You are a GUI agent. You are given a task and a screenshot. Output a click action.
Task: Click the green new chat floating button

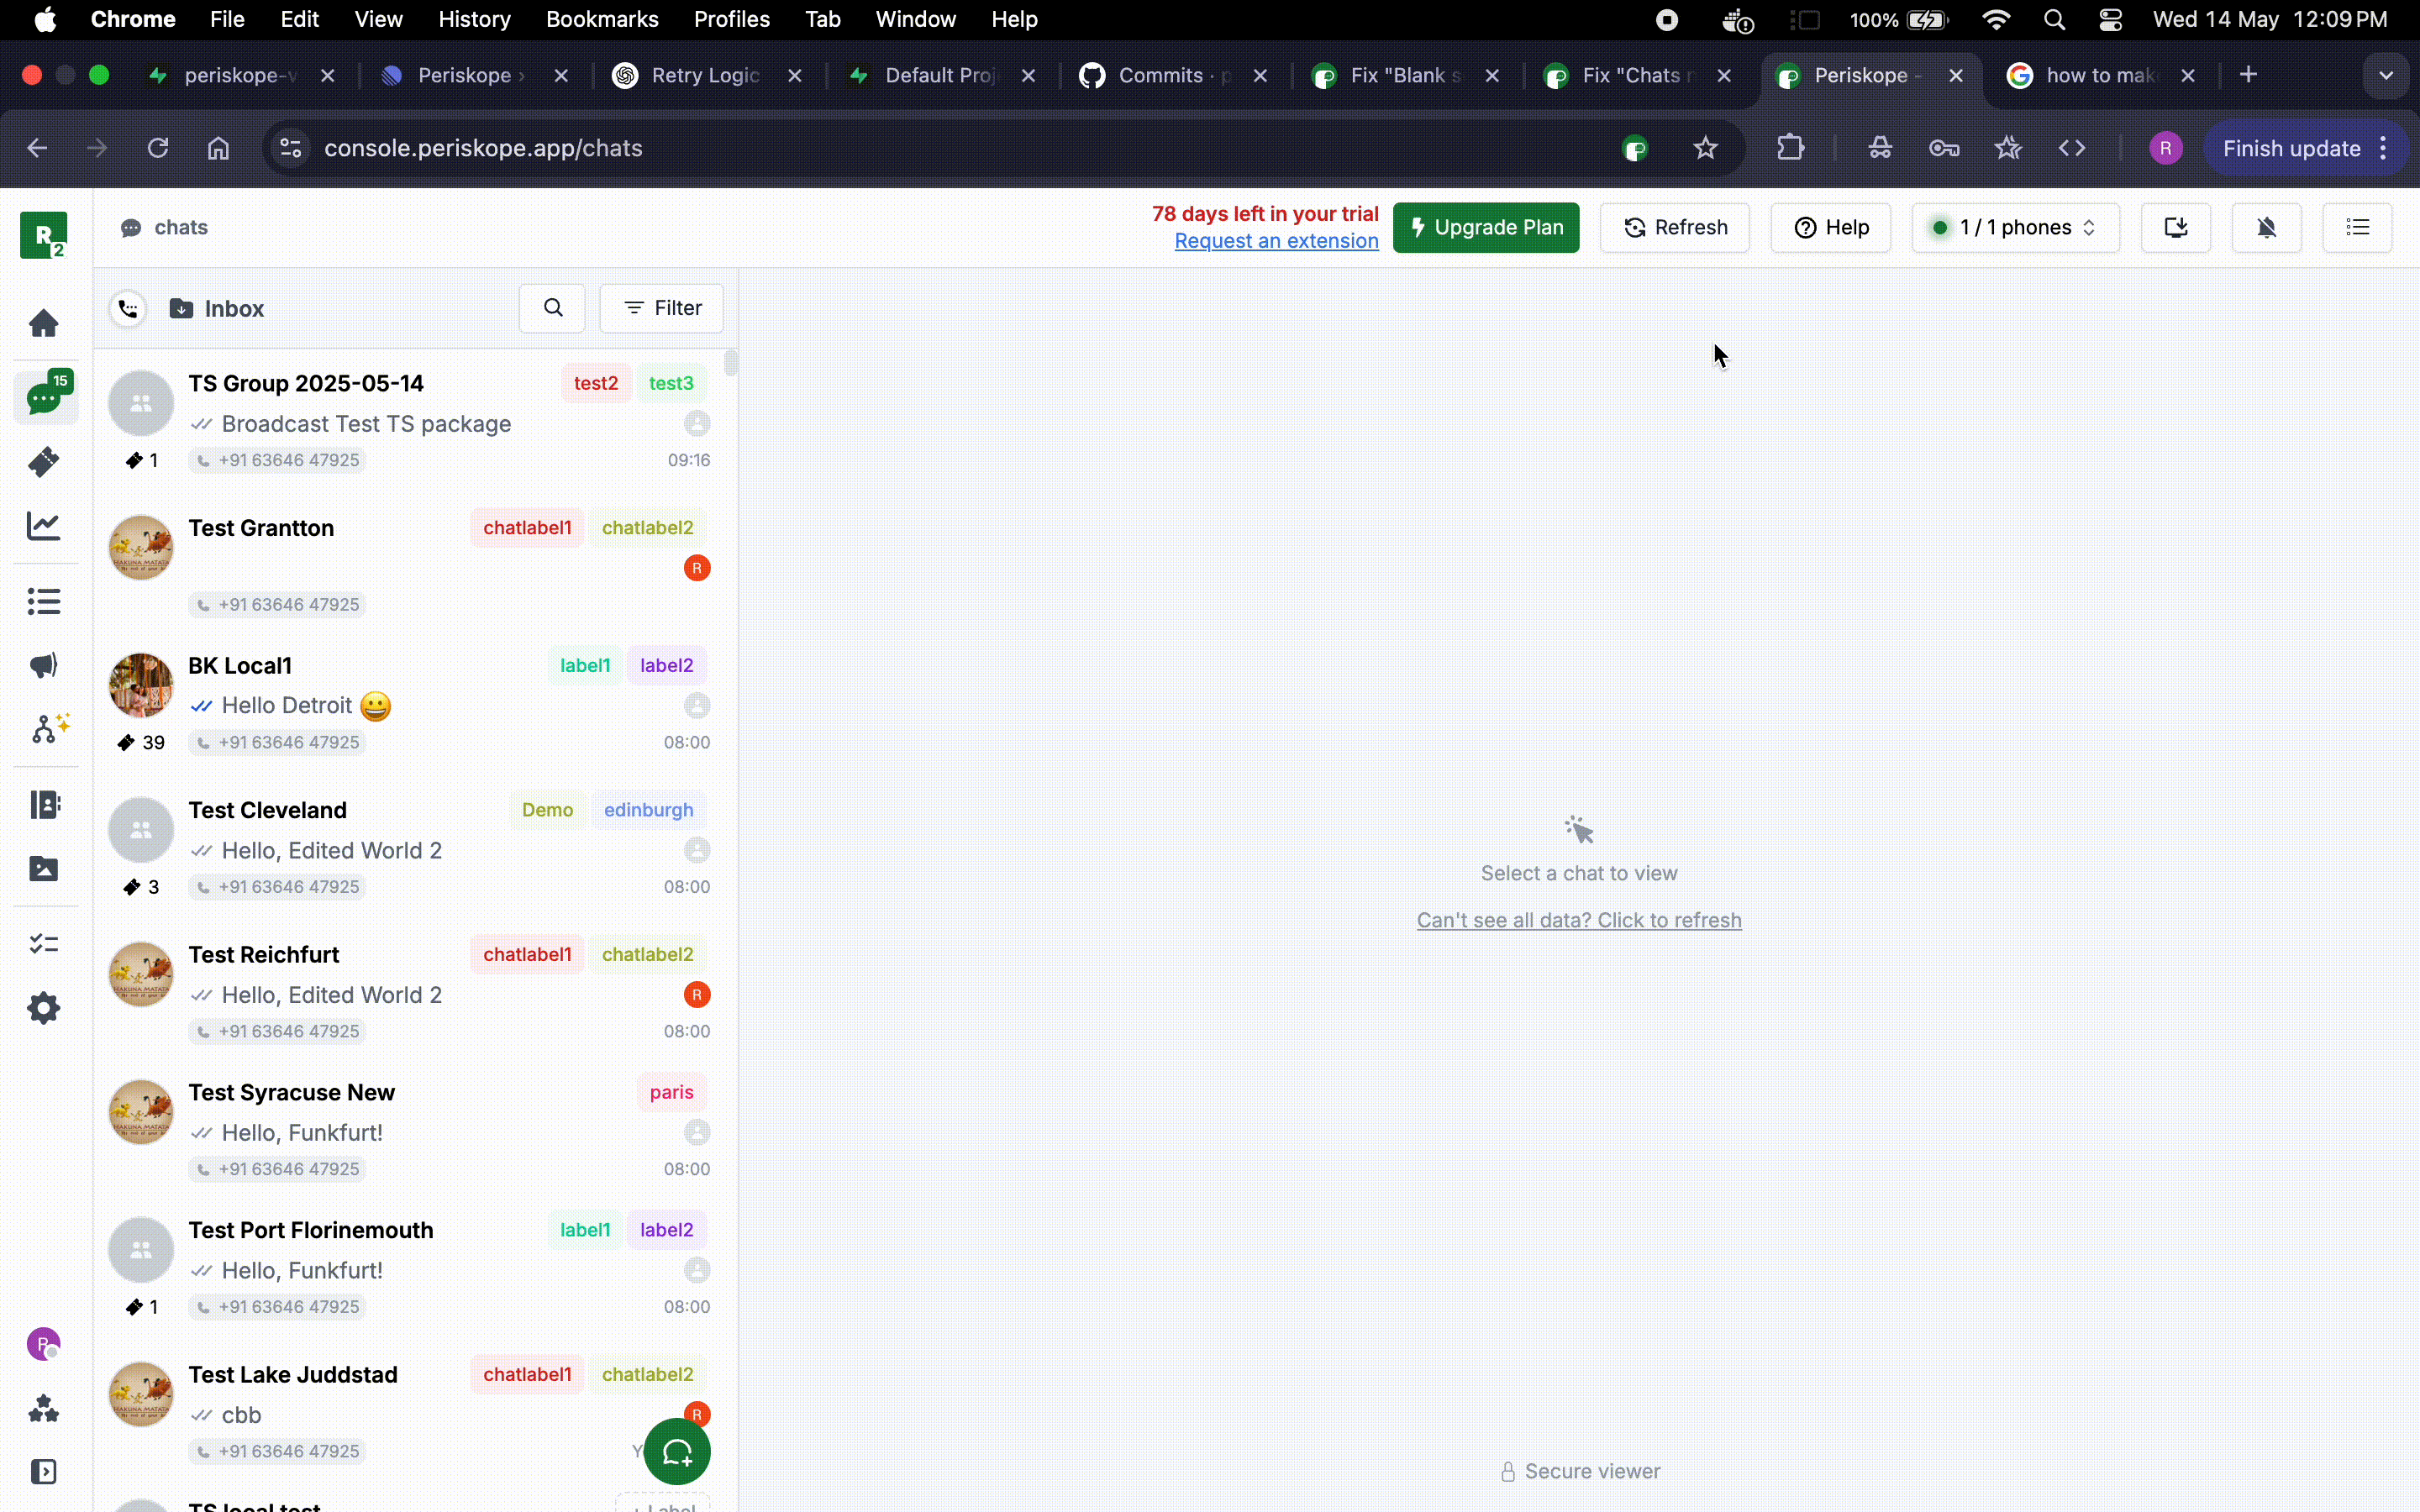pos(677,1451)
